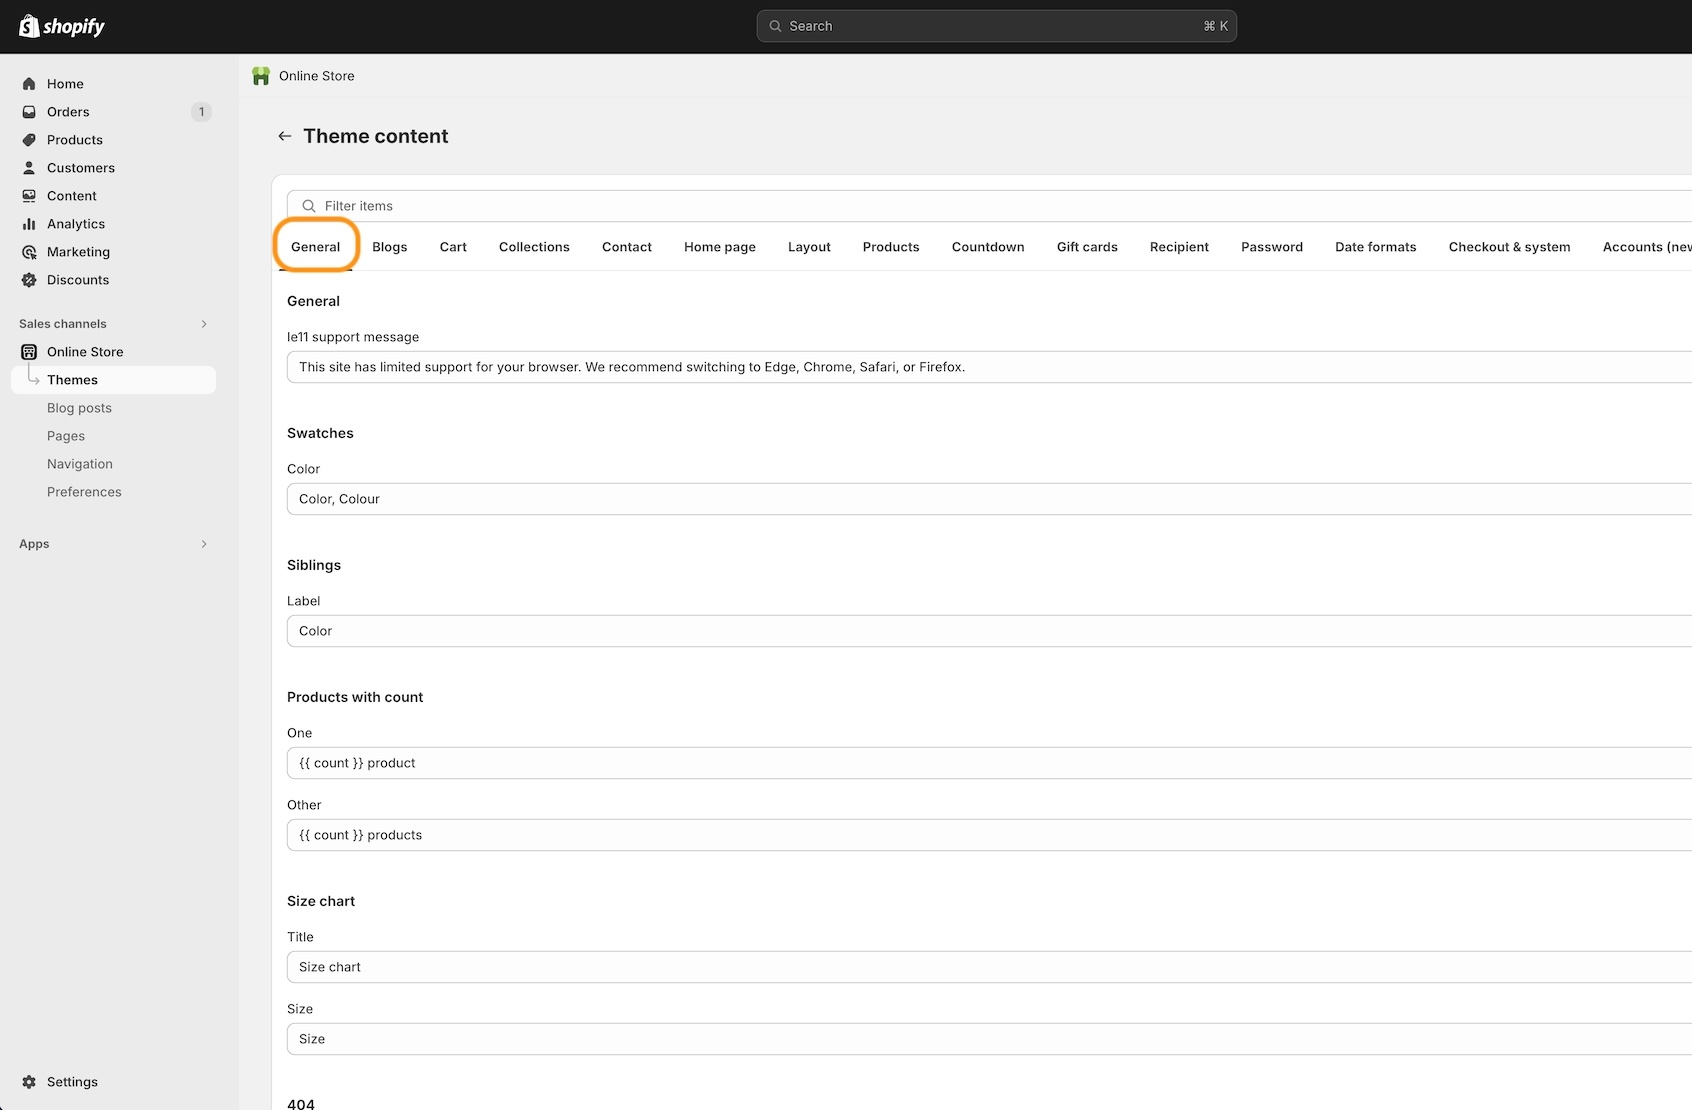Viewport: 1692px width, 1110px height.
Task: Click the Marketing target icon
Action: pyautogui.click(x=29, y=252)
